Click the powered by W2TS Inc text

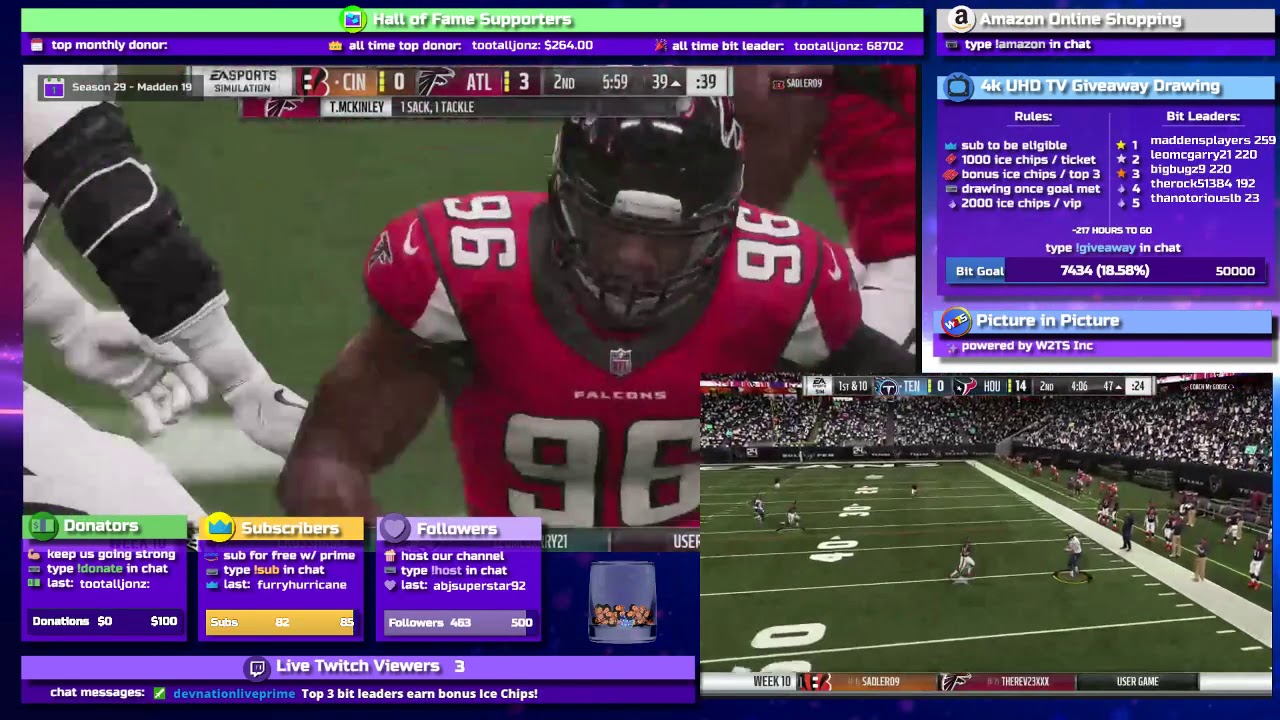[1027, 346]
